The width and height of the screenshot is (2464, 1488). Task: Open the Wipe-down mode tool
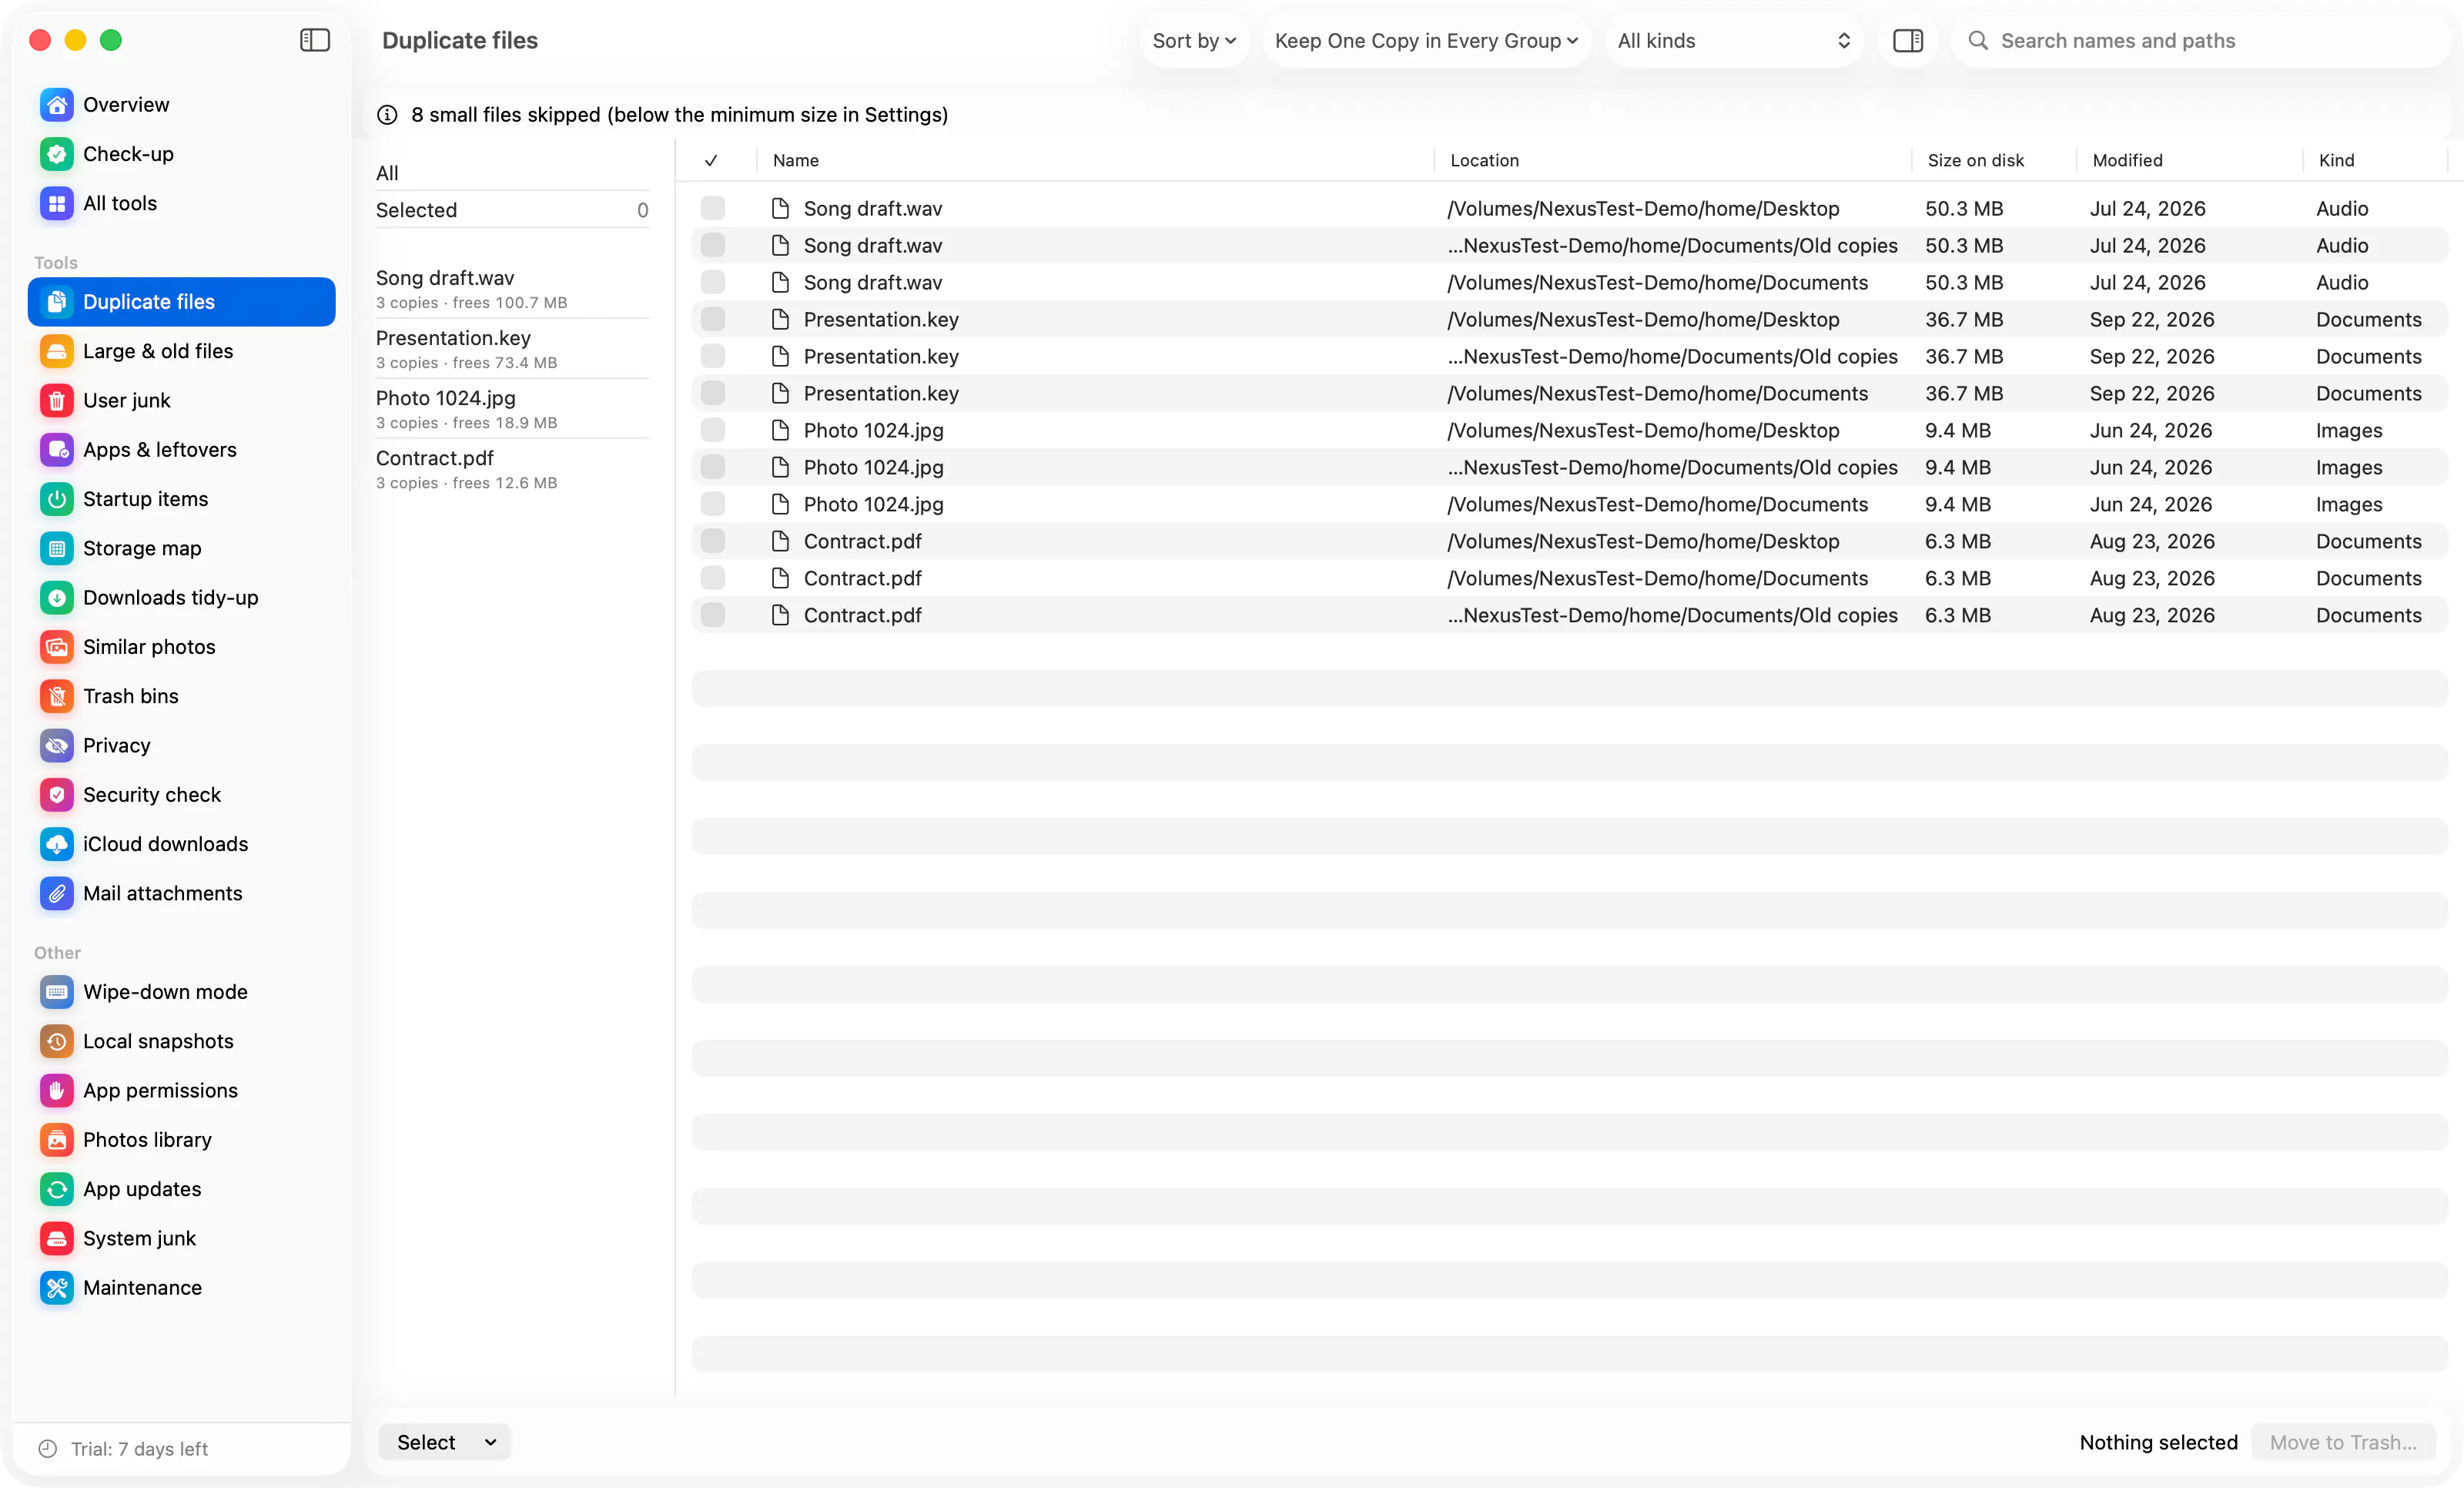182,992
